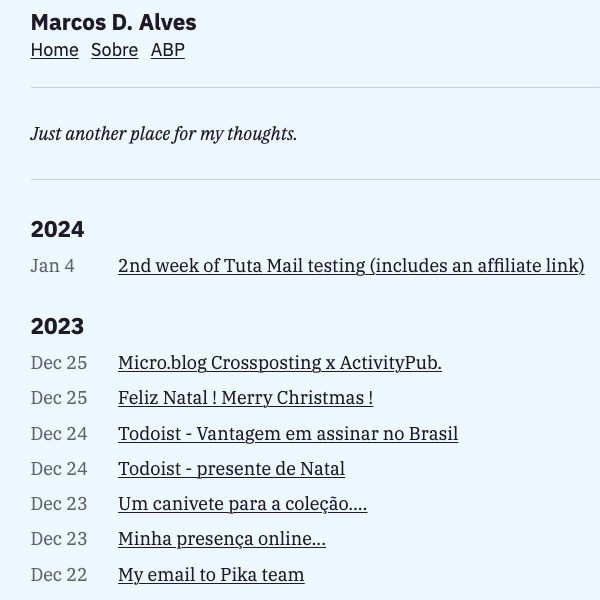This screenshot has width=600, height=600.
Task: Read the Micro.blog Crossposting x ActivityPub post
Action: [279, 363]
